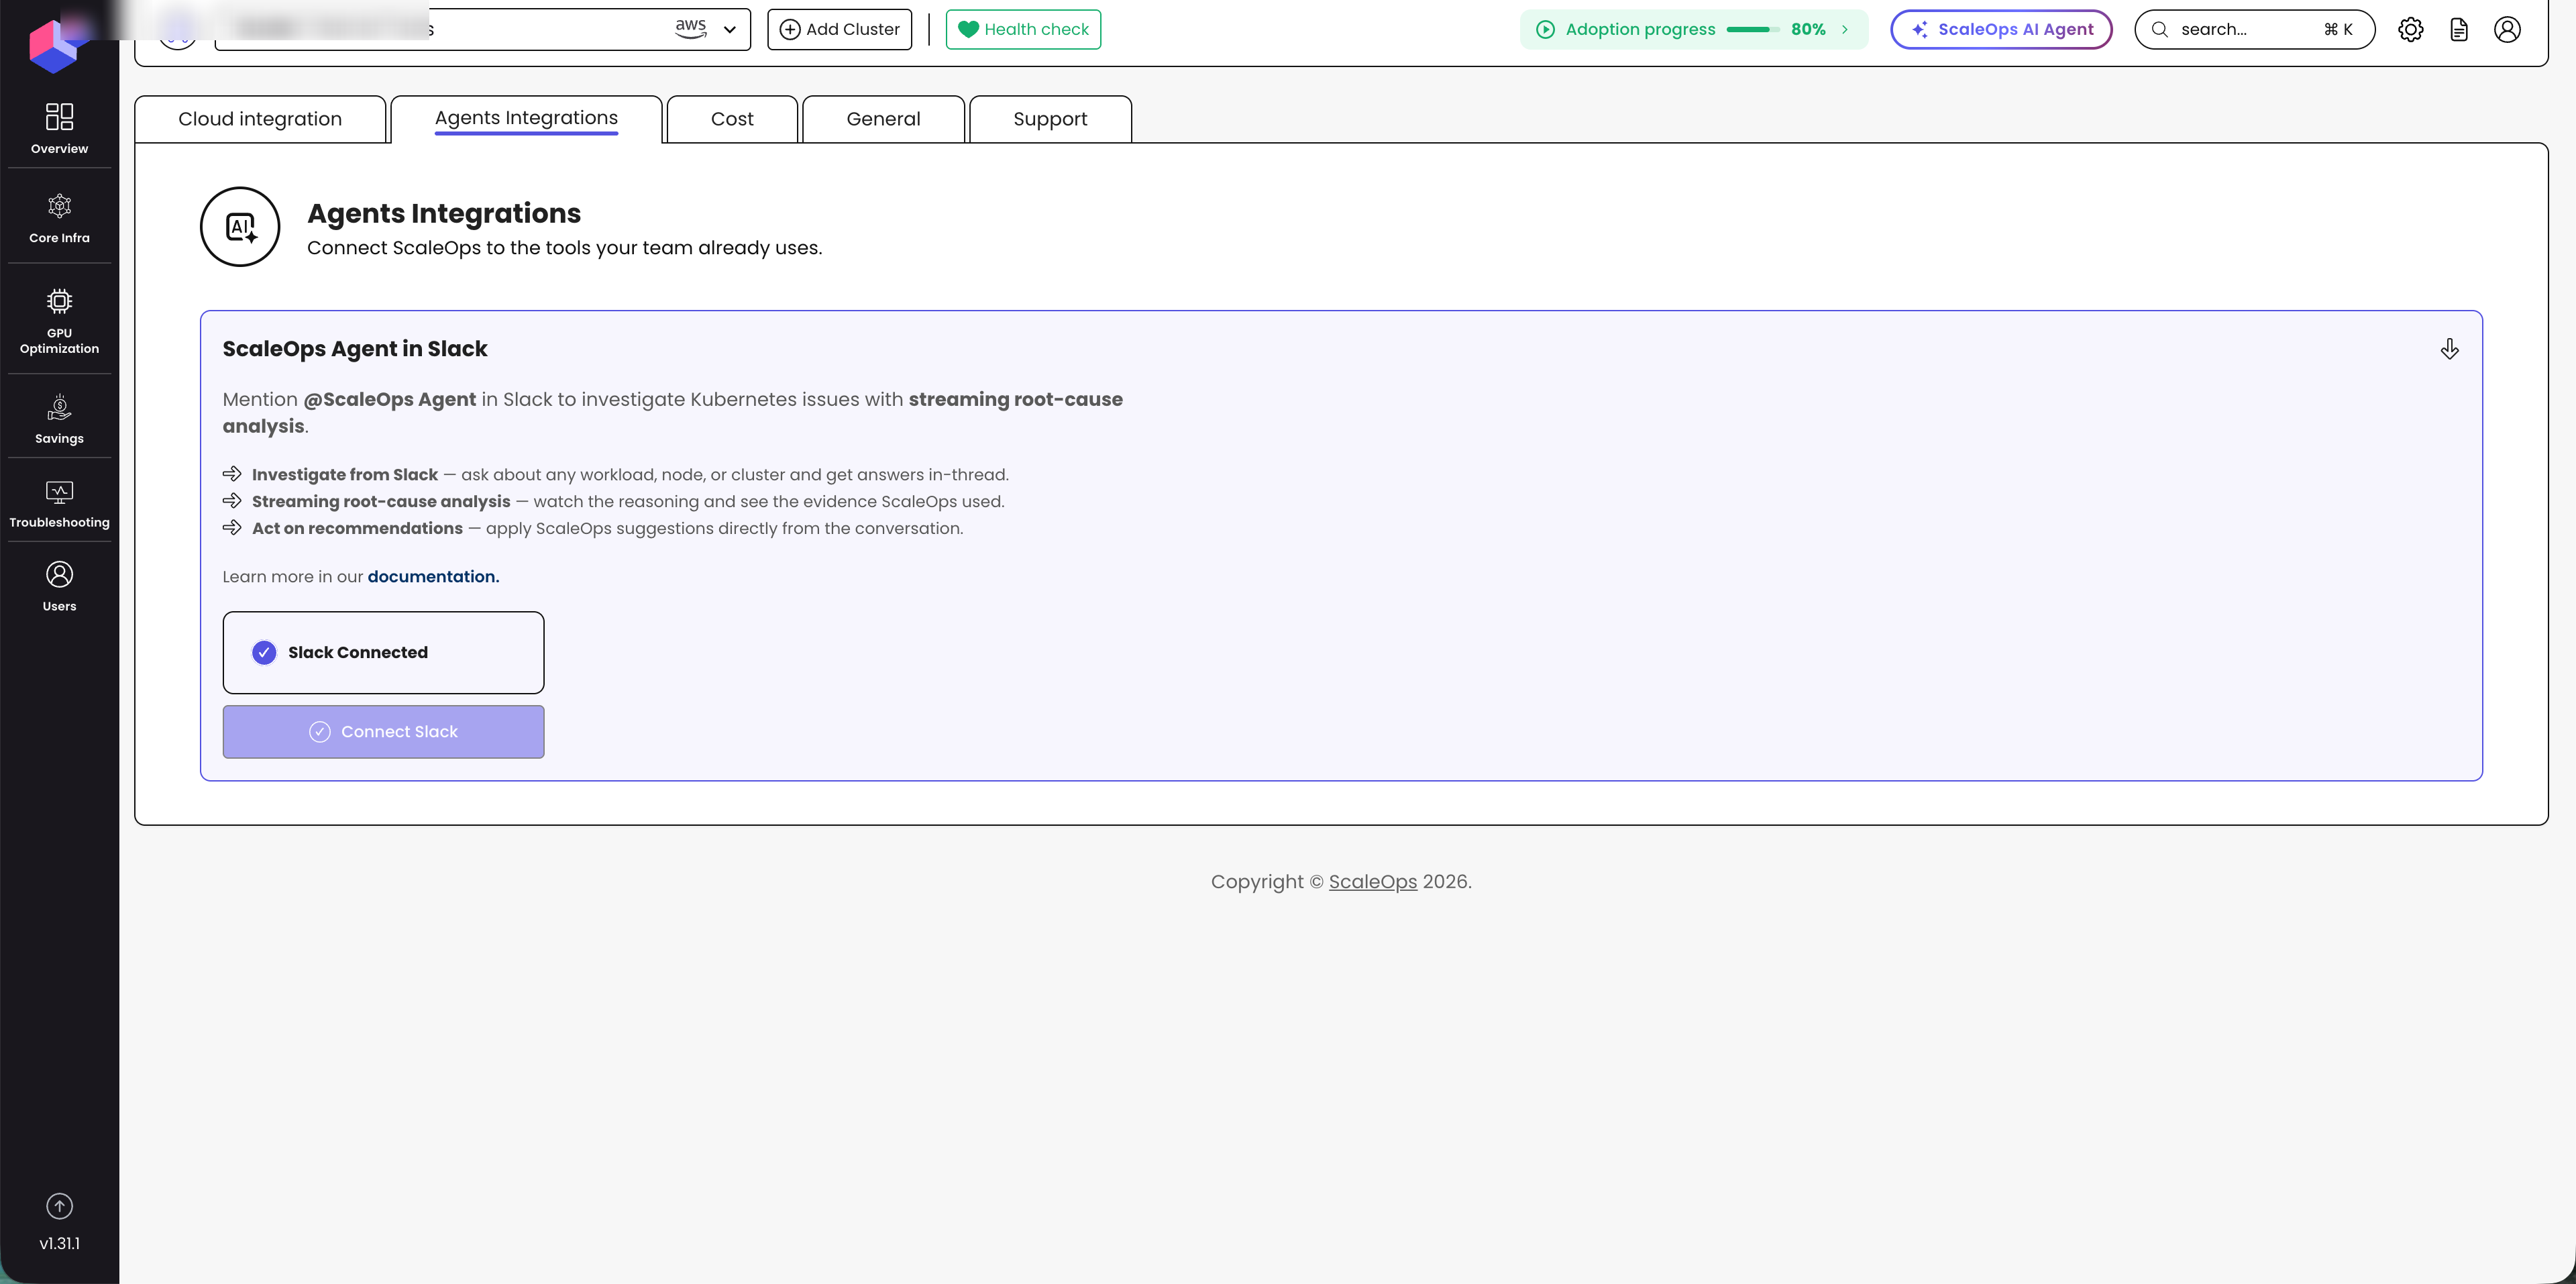Click the Slack Connected checkmark icon

(x=264, y=653)
